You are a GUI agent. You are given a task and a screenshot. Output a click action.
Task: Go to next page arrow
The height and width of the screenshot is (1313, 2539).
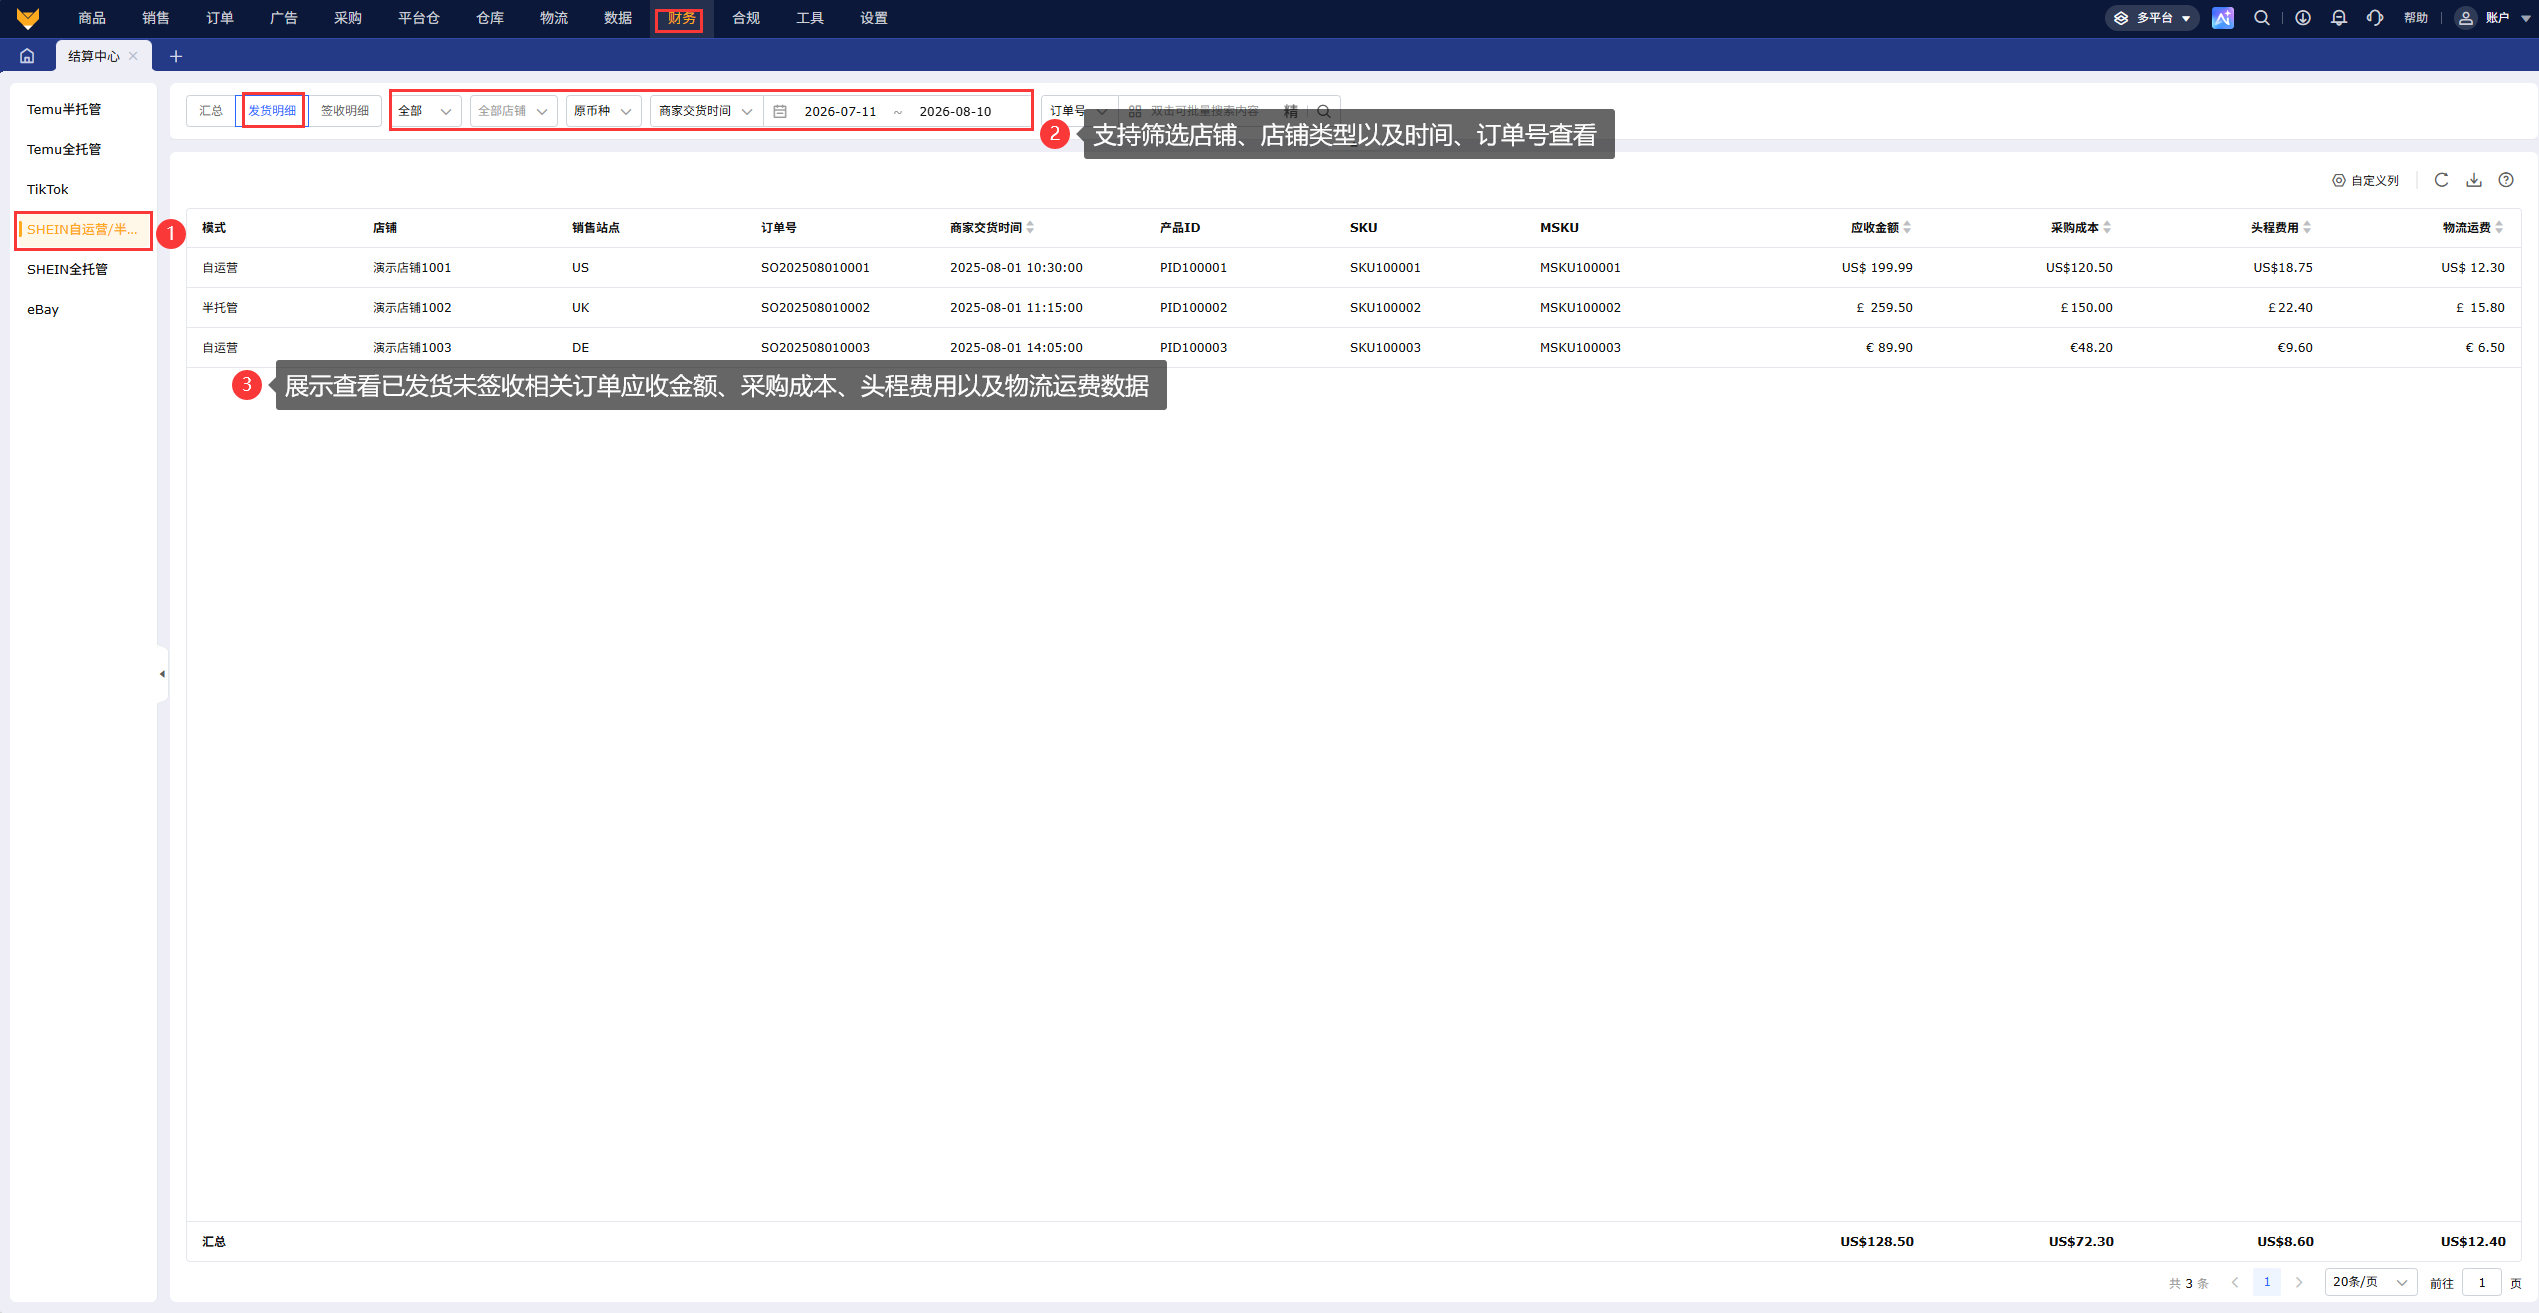(2299, 1282)
